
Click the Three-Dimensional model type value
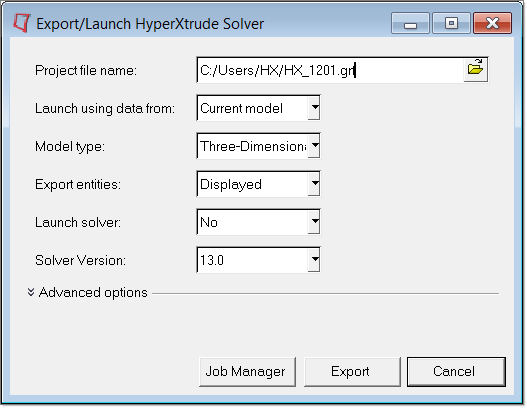point(252,146)
